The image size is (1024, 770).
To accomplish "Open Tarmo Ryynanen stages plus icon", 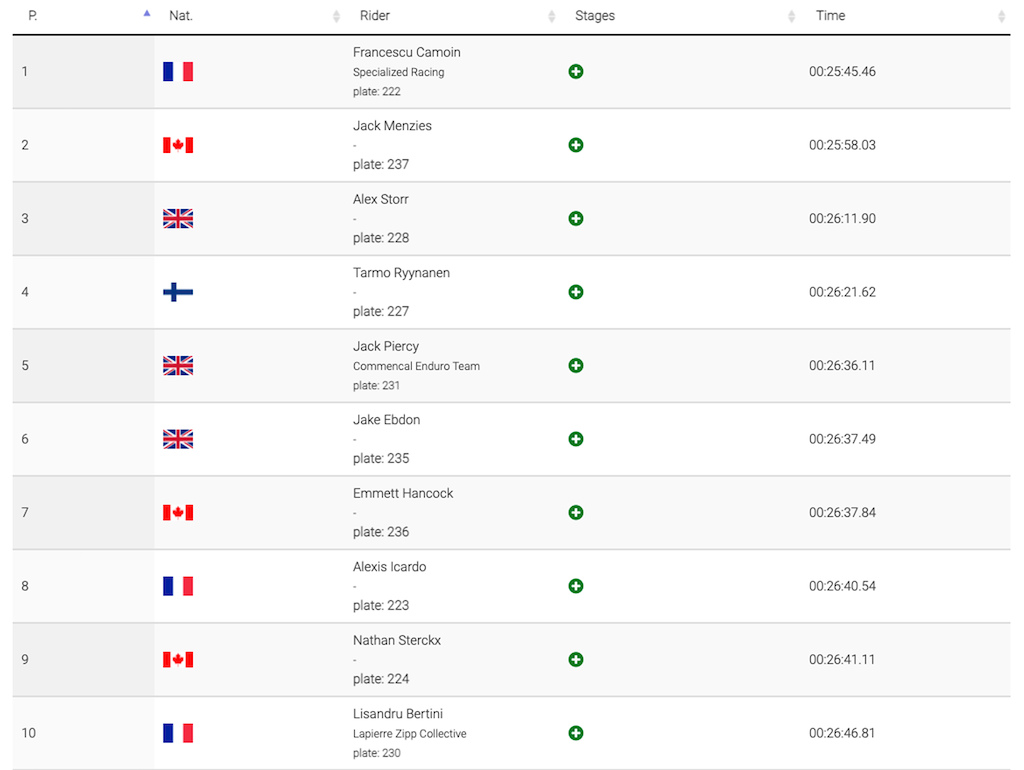I will point(575,292).
